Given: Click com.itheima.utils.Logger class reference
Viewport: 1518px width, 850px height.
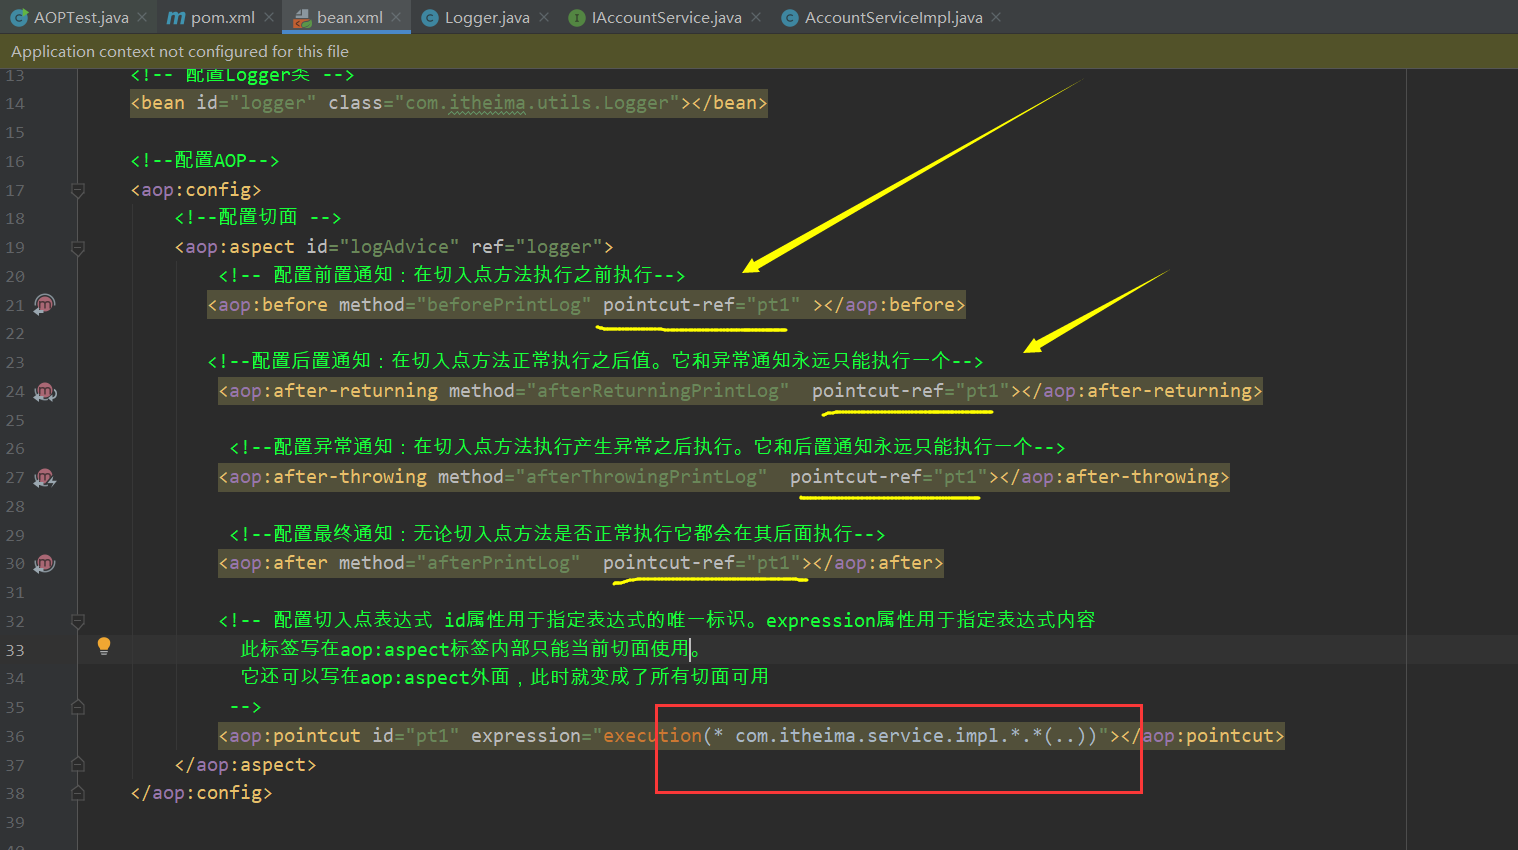Looking at the screenshot, I should [x=537, y=103].
